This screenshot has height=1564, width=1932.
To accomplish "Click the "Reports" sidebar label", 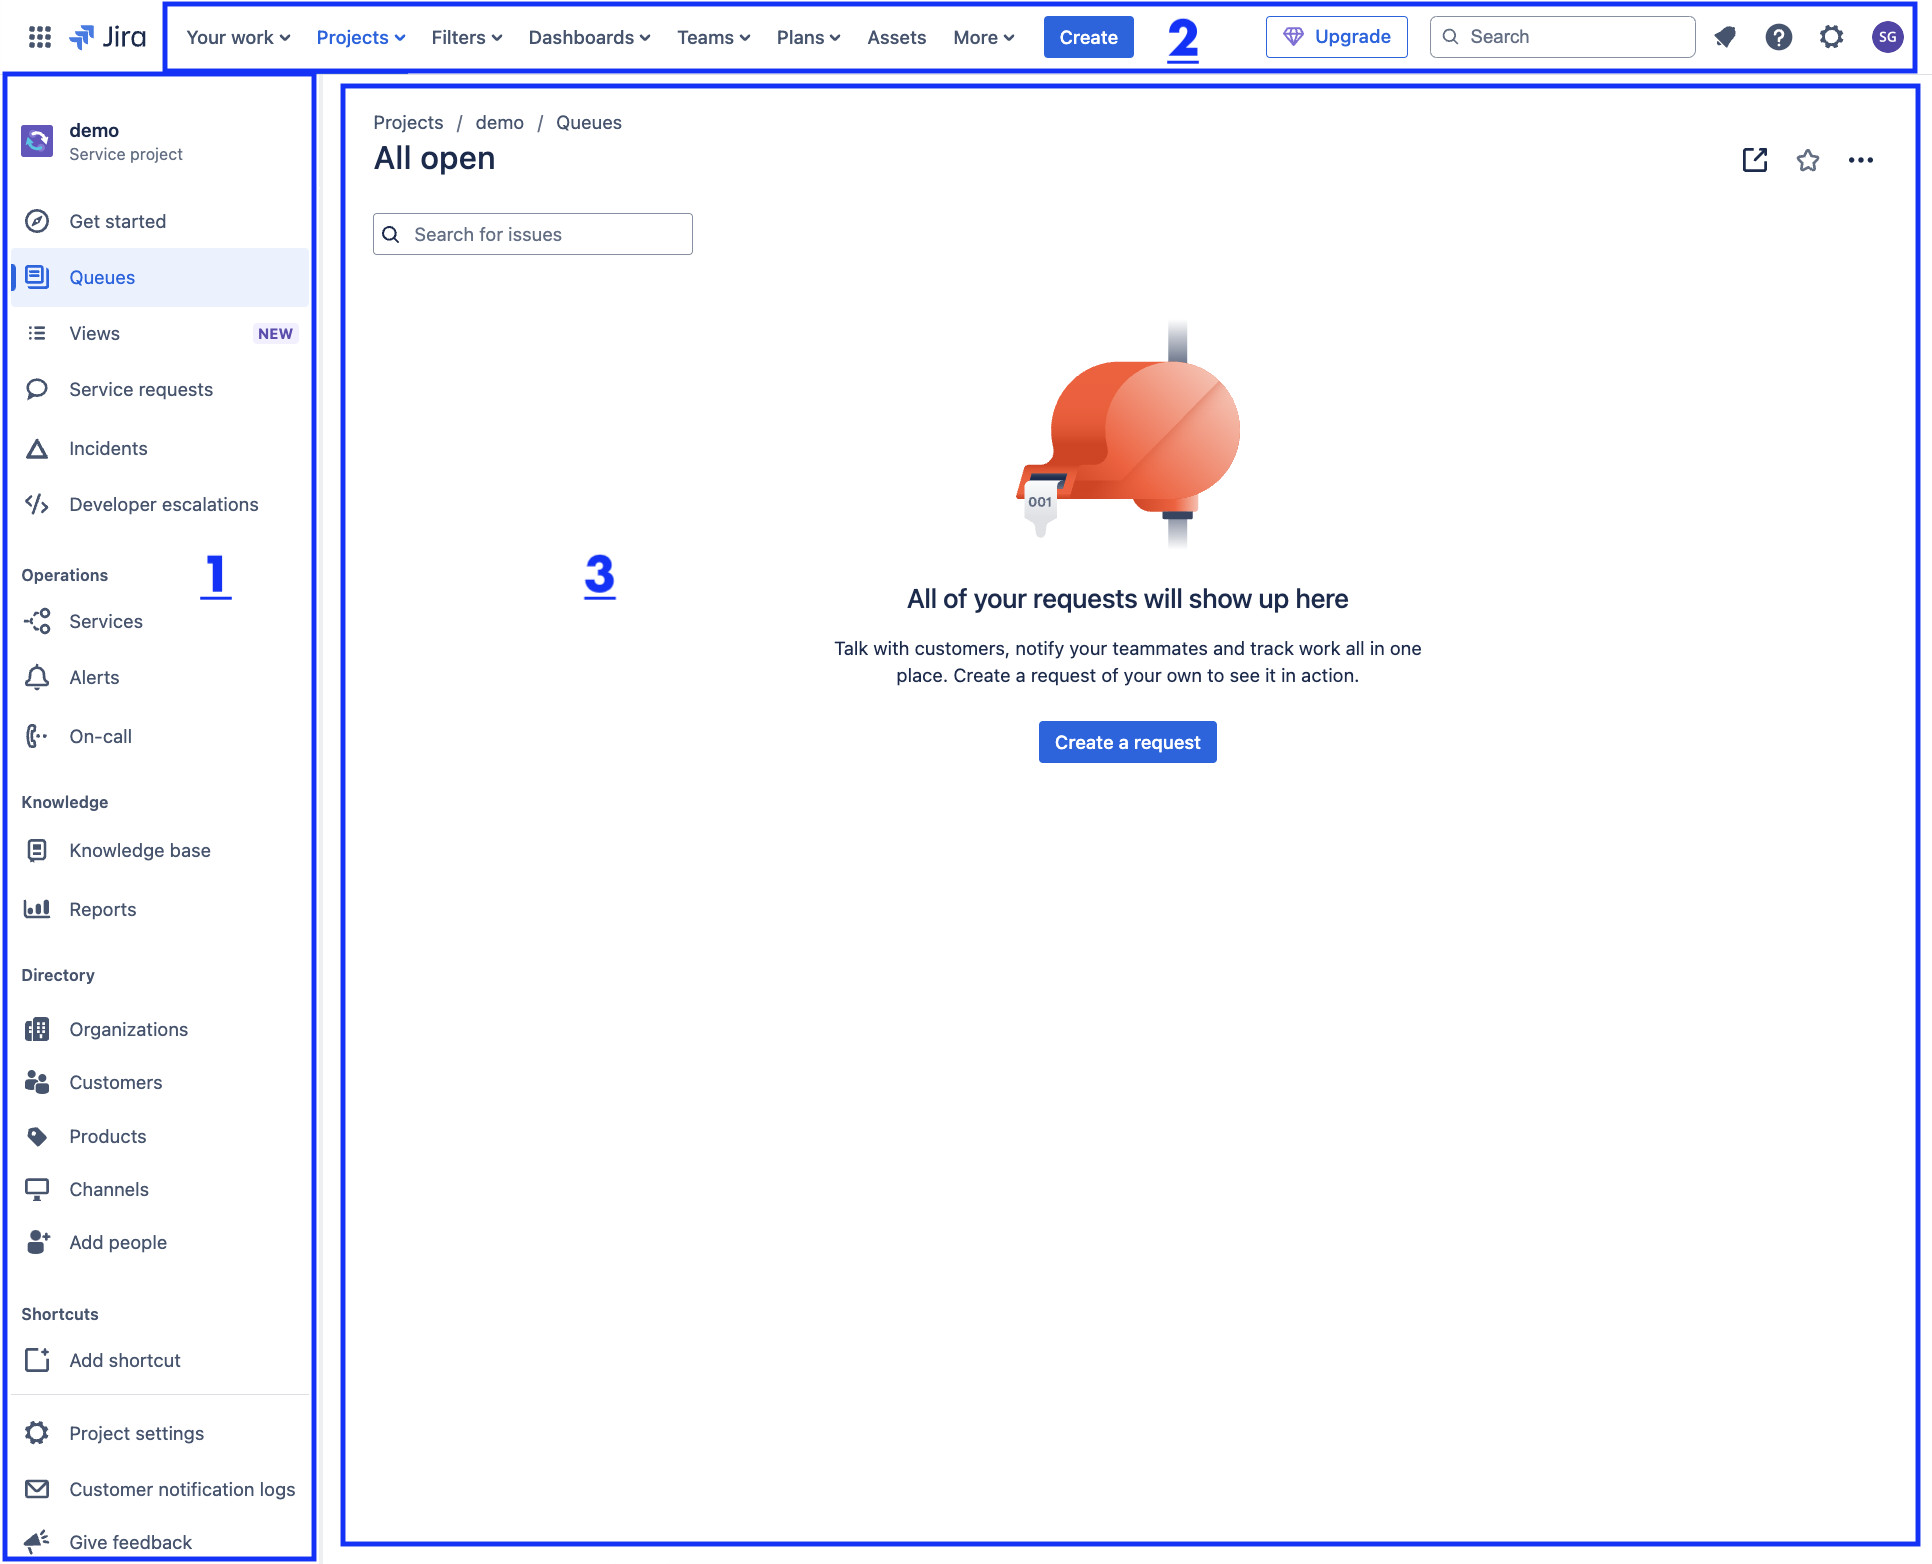I will click(102, 909).
